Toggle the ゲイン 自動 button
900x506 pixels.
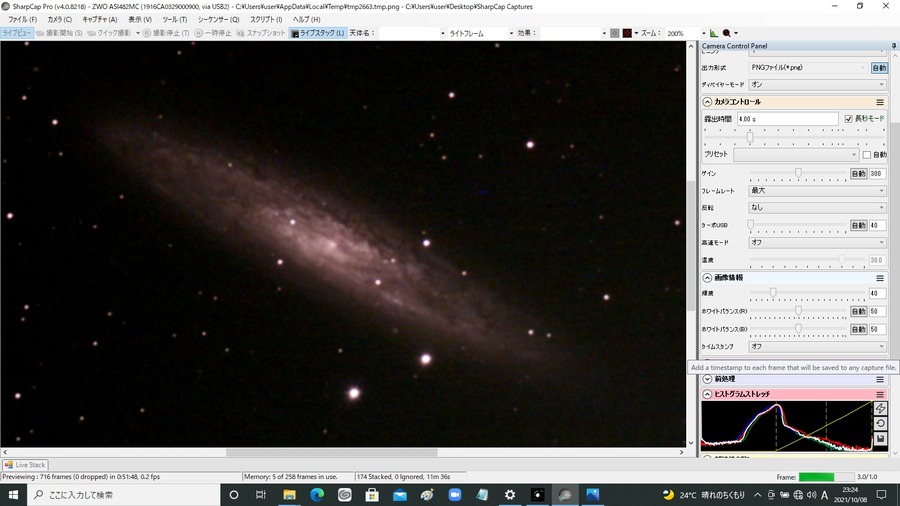[x=858, y=173]
